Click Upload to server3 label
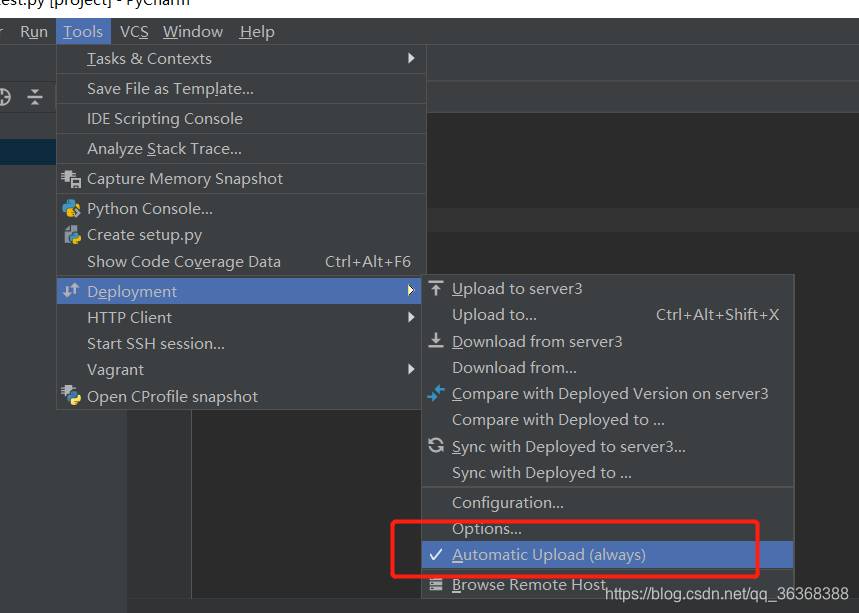Screen dimensions: 859x613 517,289
